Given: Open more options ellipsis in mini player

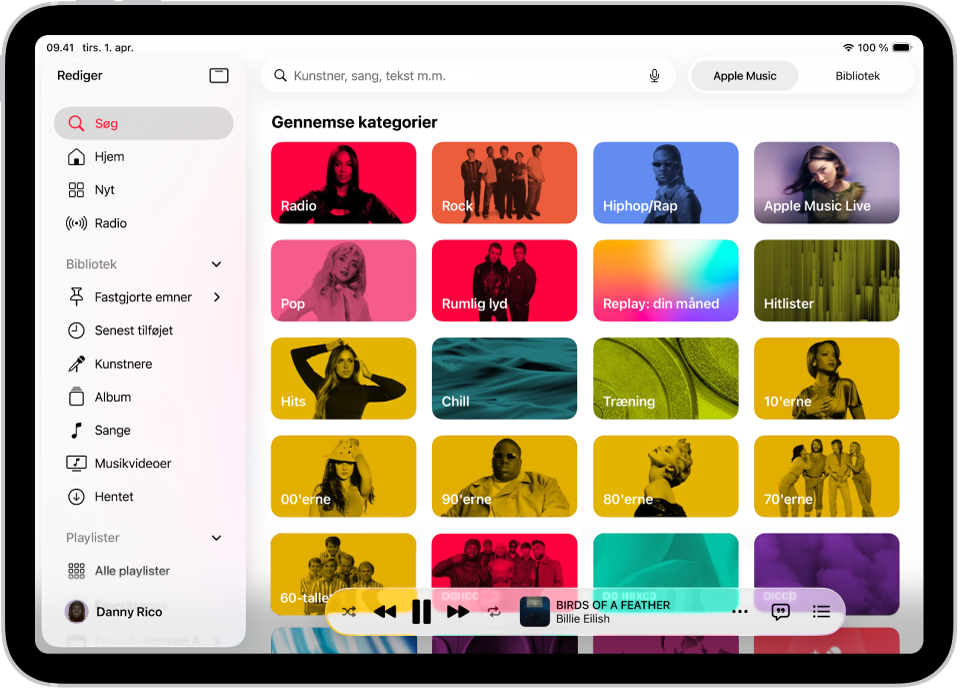Looking at the screenshot, I should pos(740,612).
